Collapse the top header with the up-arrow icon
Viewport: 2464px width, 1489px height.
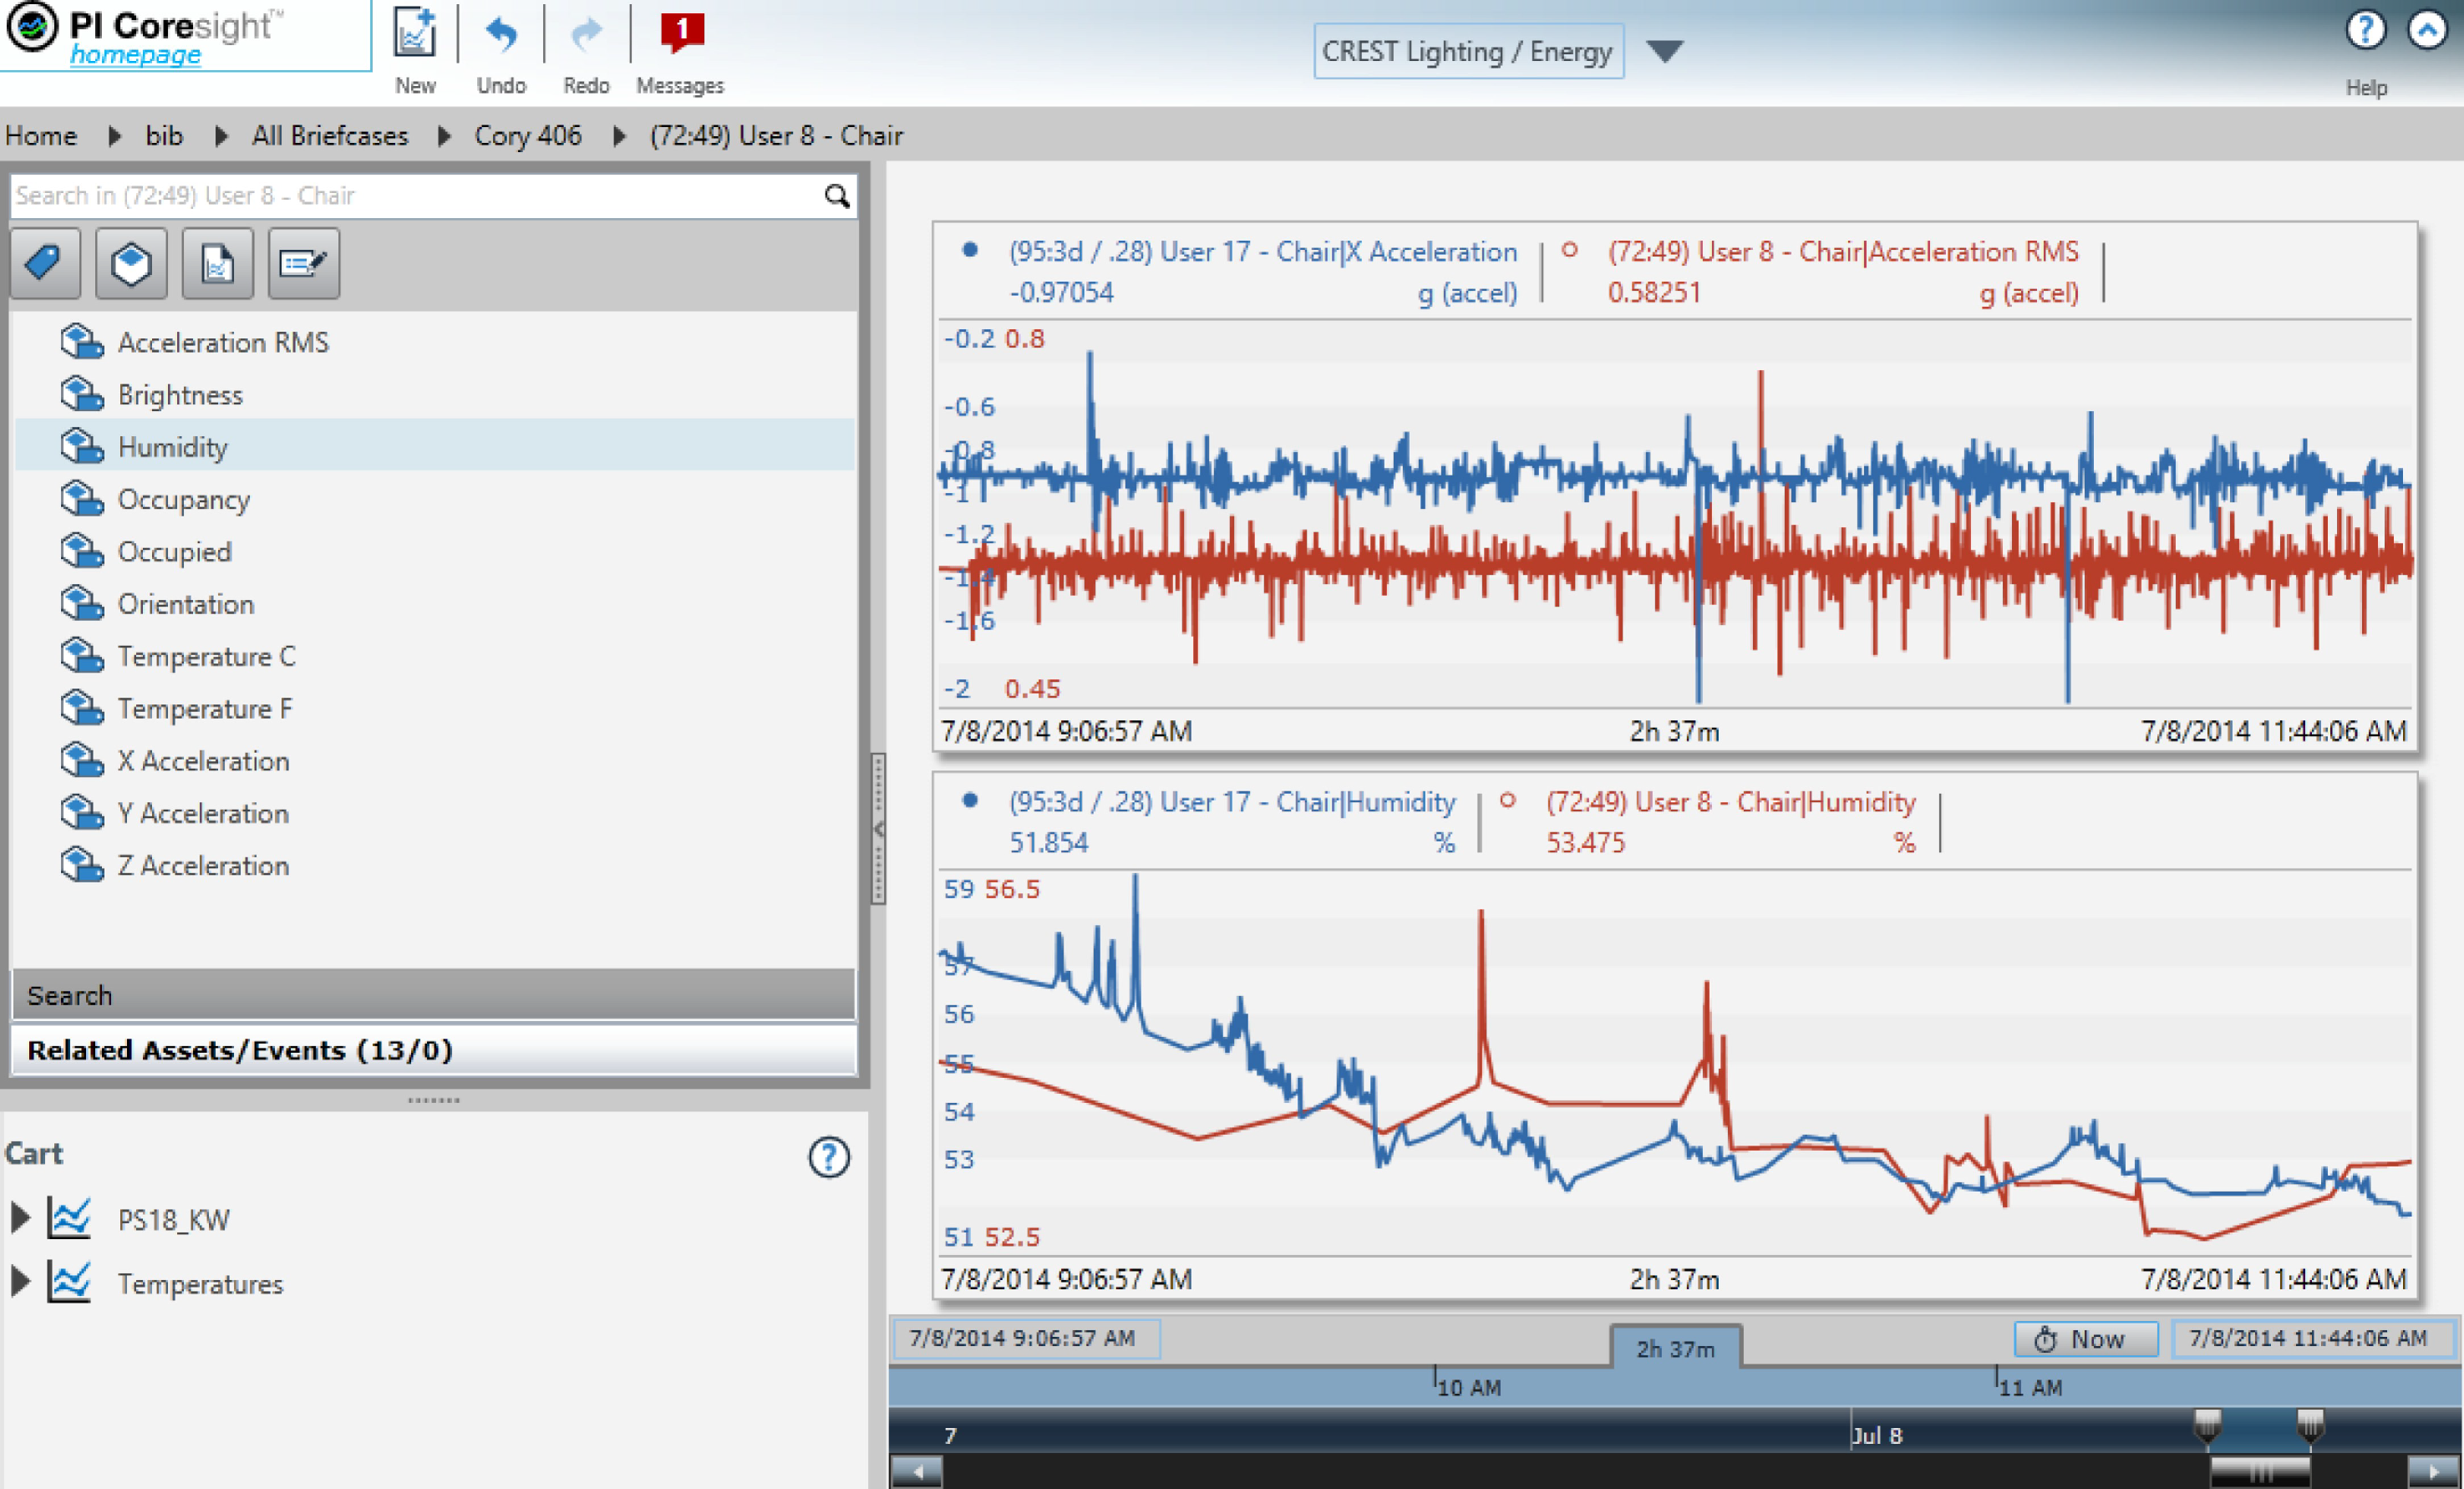[x=2427, y=30]
